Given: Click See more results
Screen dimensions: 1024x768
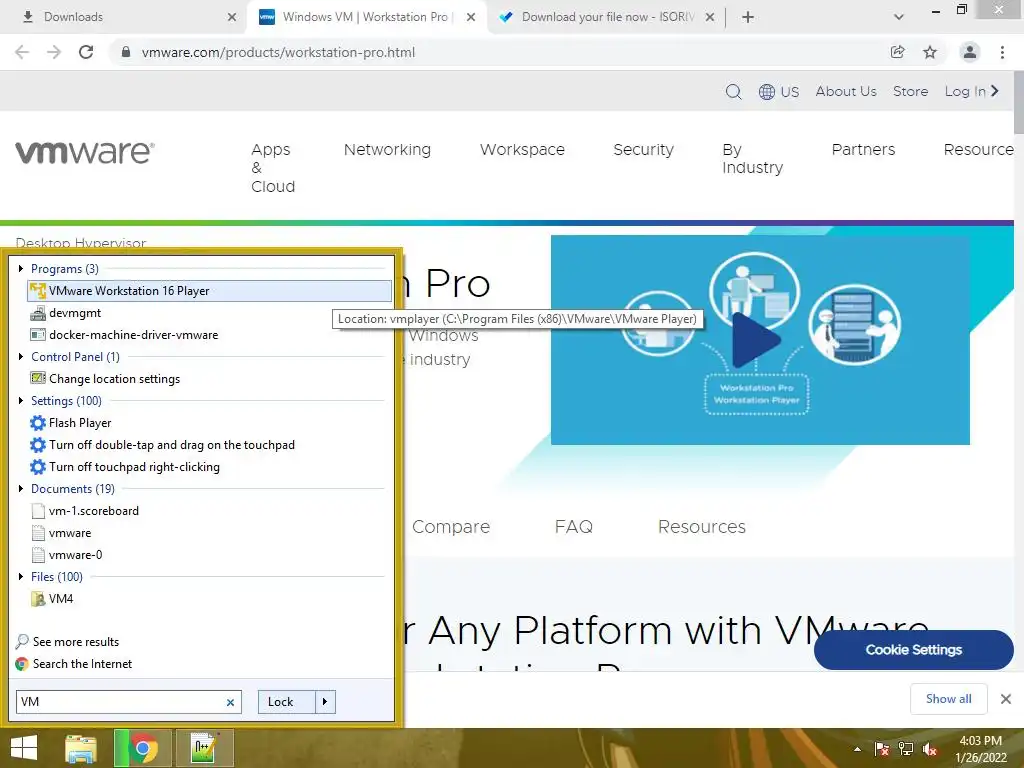Looking at the screenshot, I should point(76,642).
